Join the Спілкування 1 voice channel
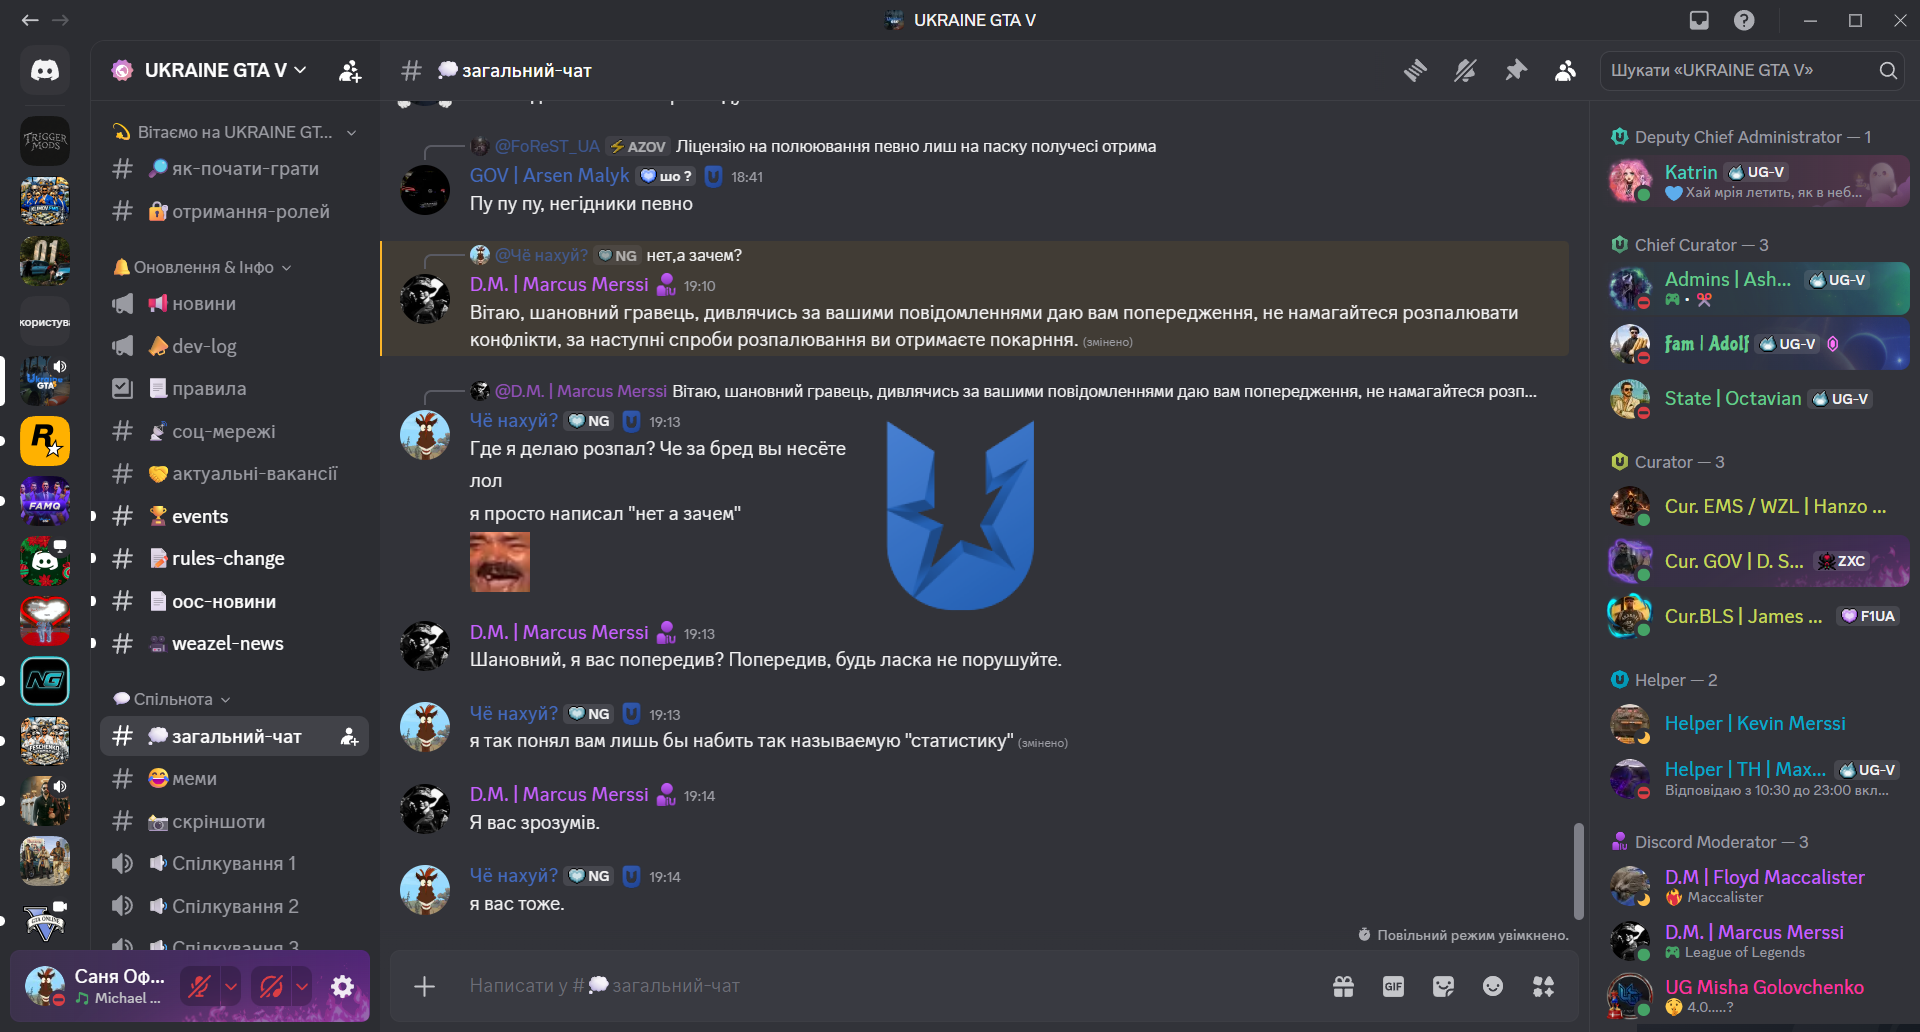Image resolution: width=1920 pixels, height=1032 pixels. (234, 863)
